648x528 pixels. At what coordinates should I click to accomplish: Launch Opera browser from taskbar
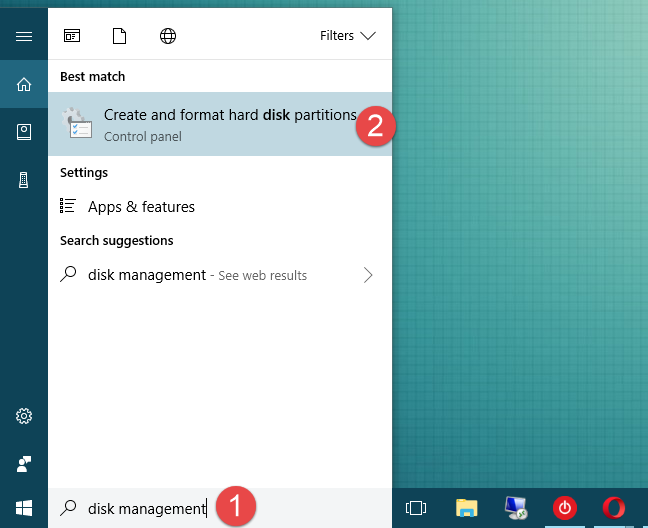point(614,508)
